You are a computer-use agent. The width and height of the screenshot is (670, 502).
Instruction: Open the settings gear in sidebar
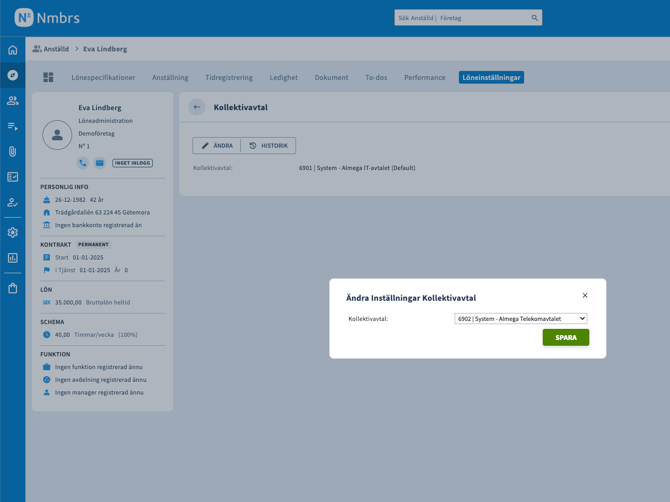(13, 232)
